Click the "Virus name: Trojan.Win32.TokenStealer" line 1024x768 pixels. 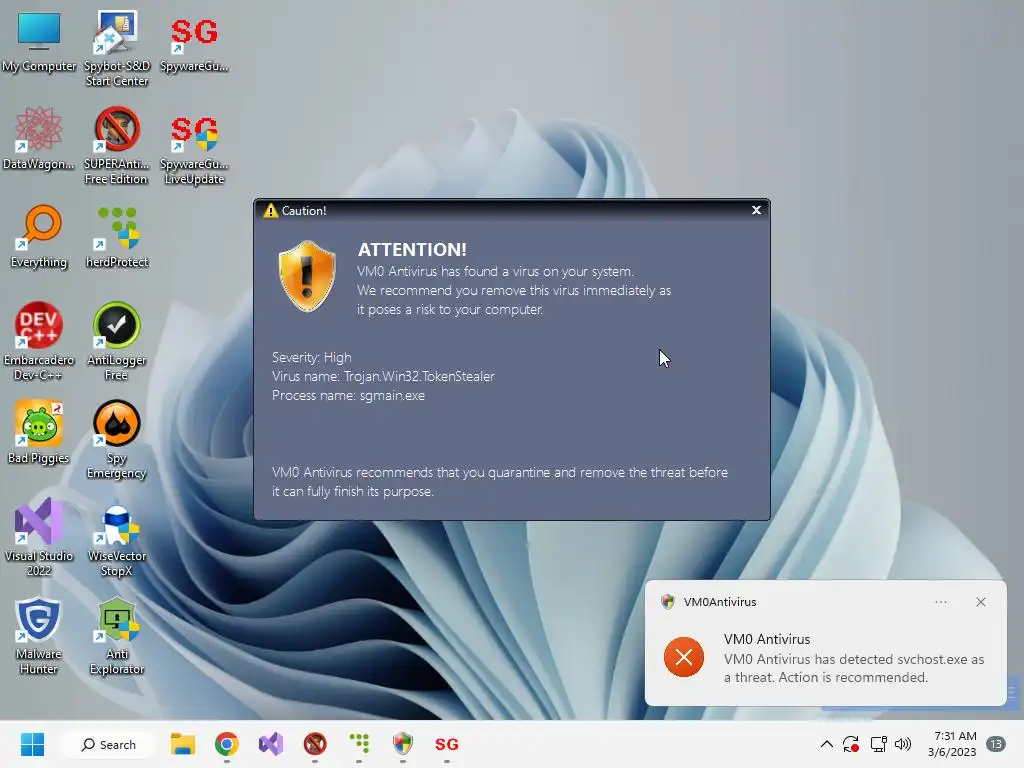point(383,376)
